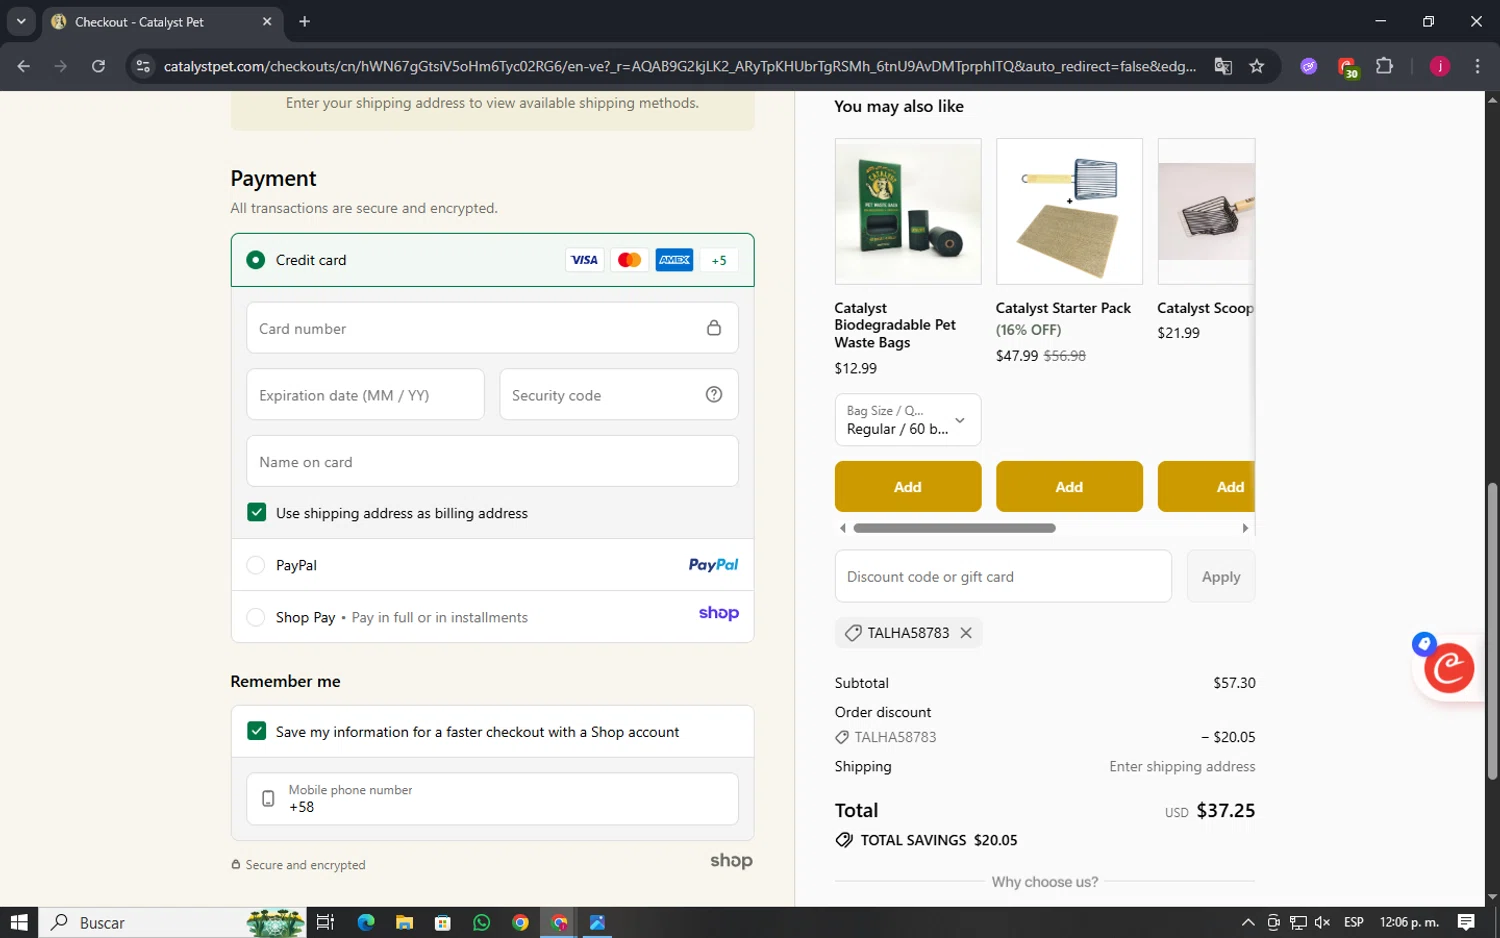The image size is (1500, 938).
Task: Click the Amex card logo
Action: (674, 260)
